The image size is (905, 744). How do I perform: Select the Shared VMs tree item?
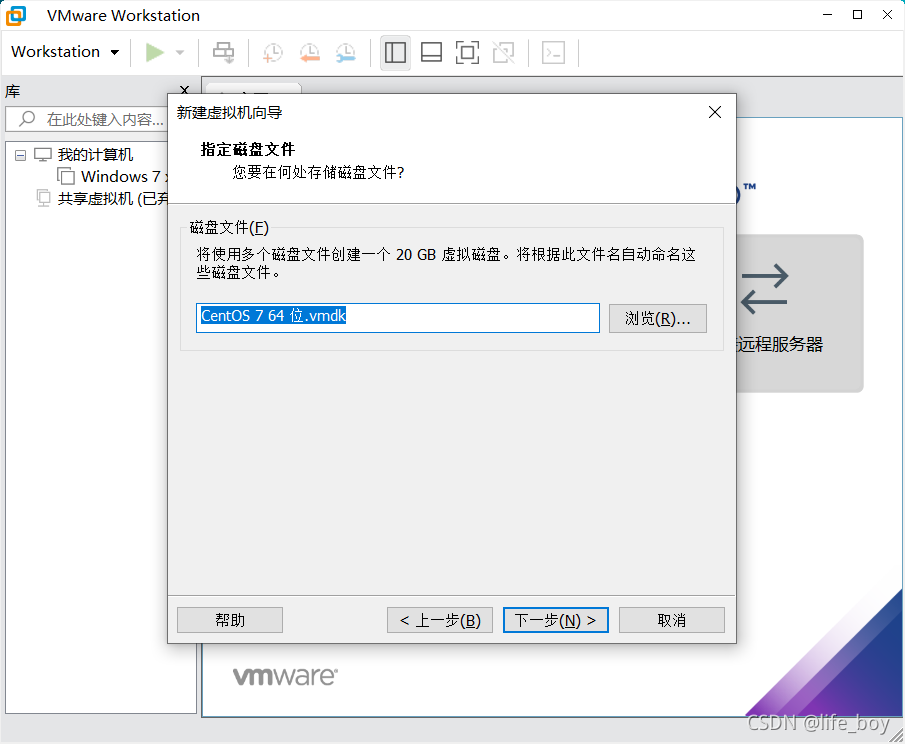point(113,199)
